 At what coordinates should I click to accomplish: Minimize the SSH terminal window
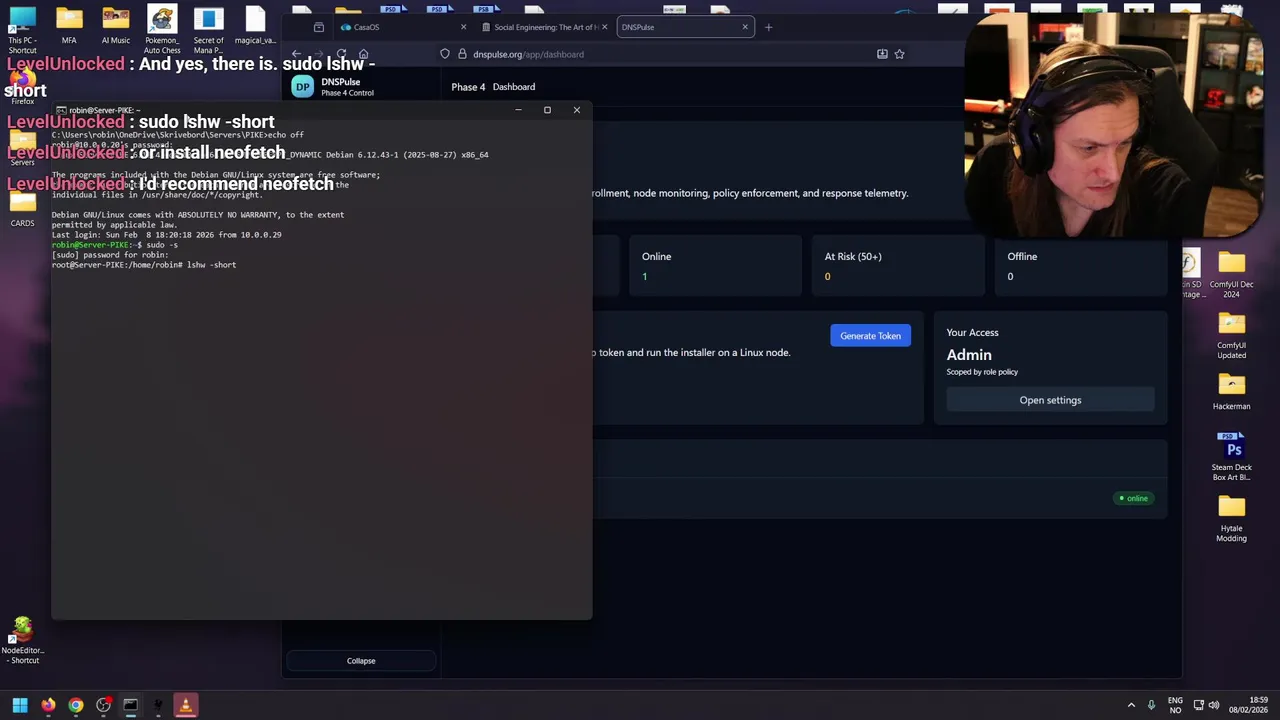click(x=518, y=110)
